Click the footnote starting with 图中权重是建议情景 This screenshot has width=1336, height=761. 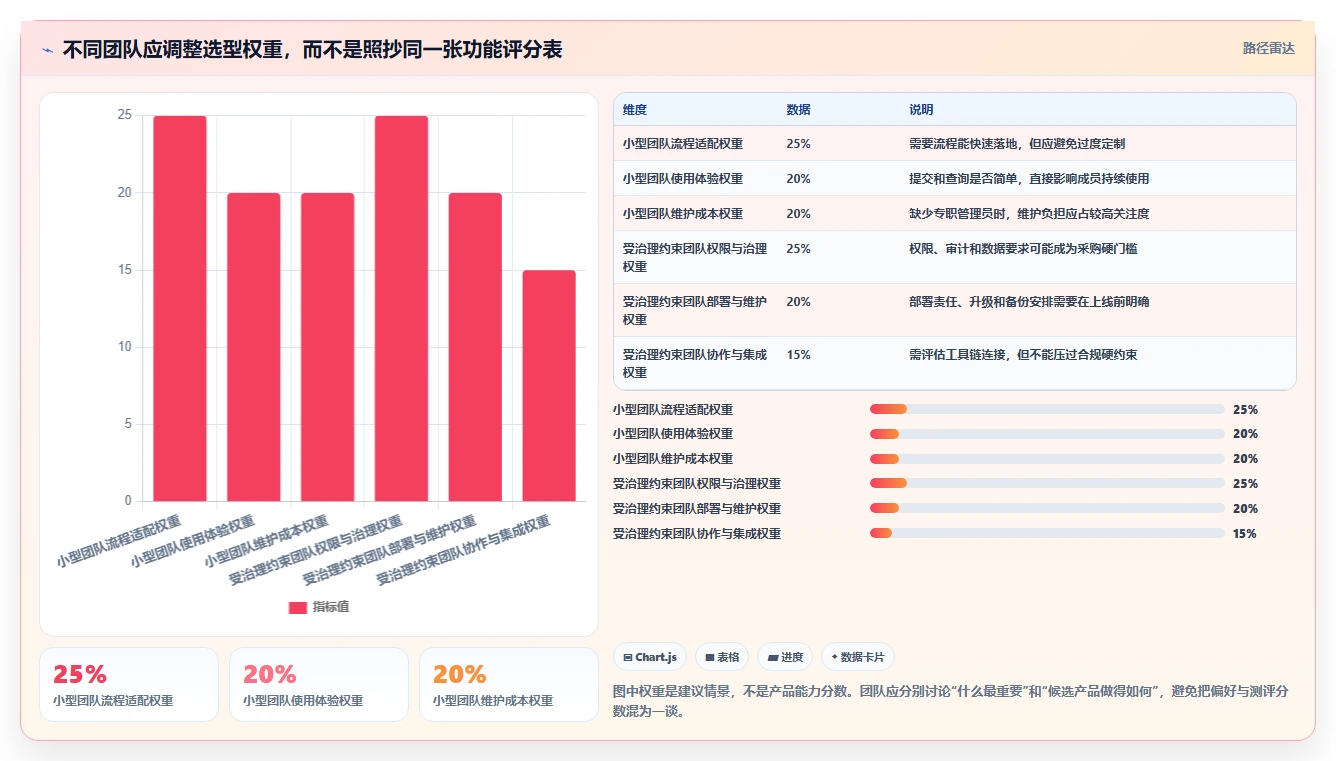coord(950,701)
